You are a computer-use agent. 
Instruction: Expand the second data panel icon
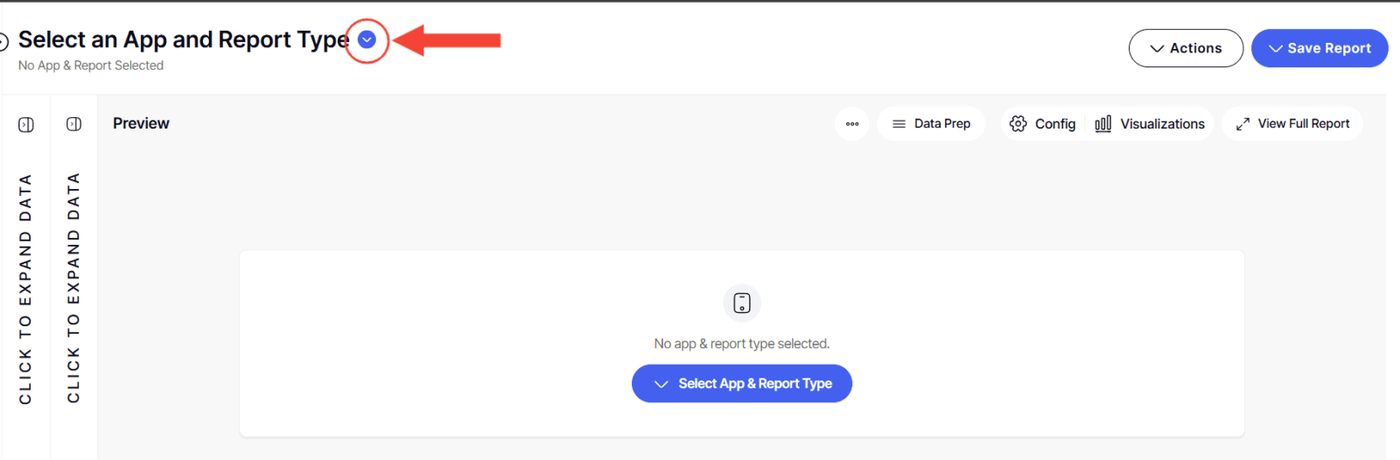[74, 124]
